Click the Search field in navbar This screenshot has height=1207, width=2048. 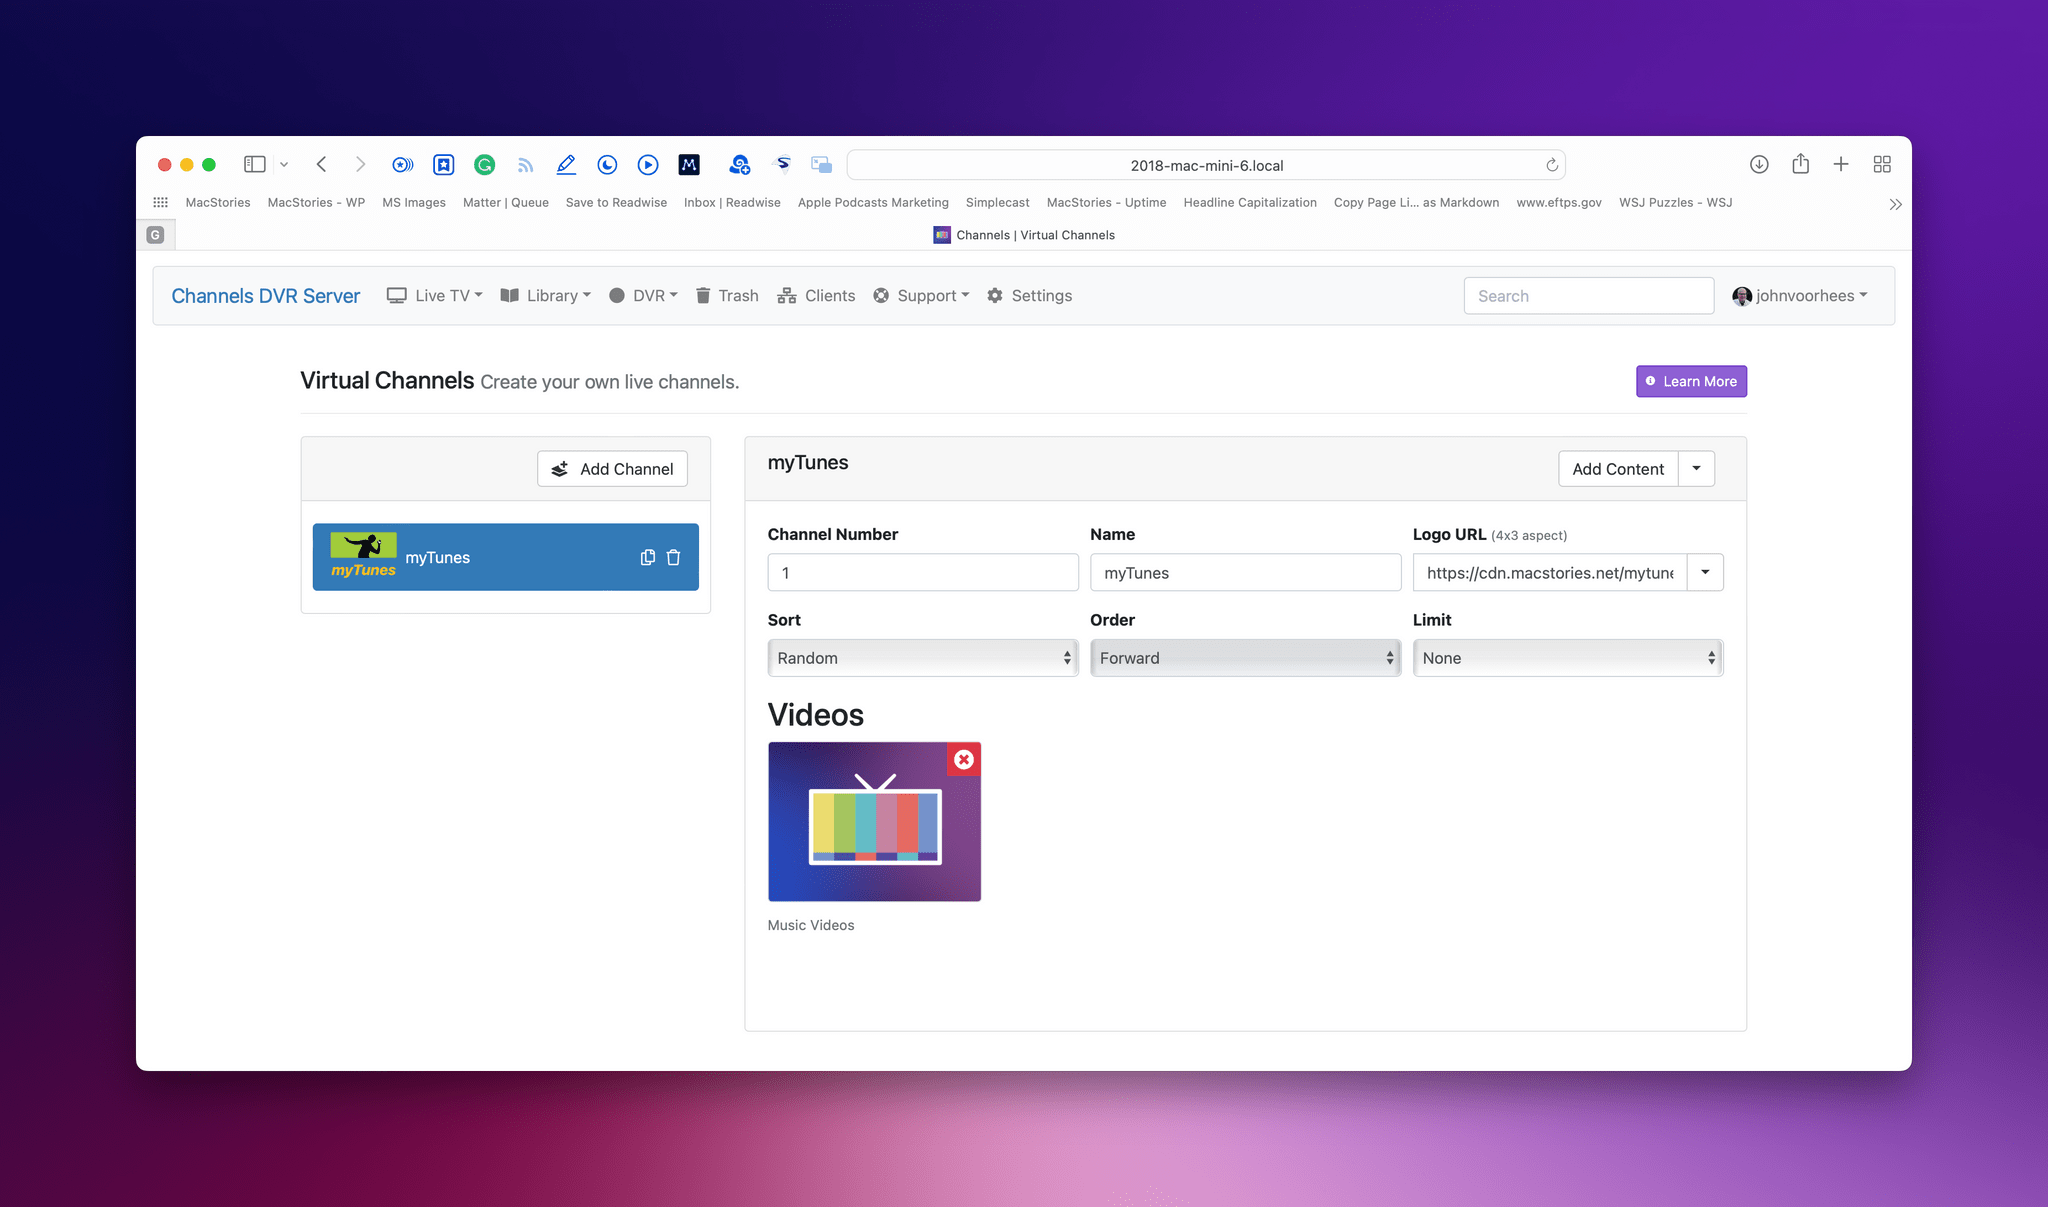click(1589, 296)
